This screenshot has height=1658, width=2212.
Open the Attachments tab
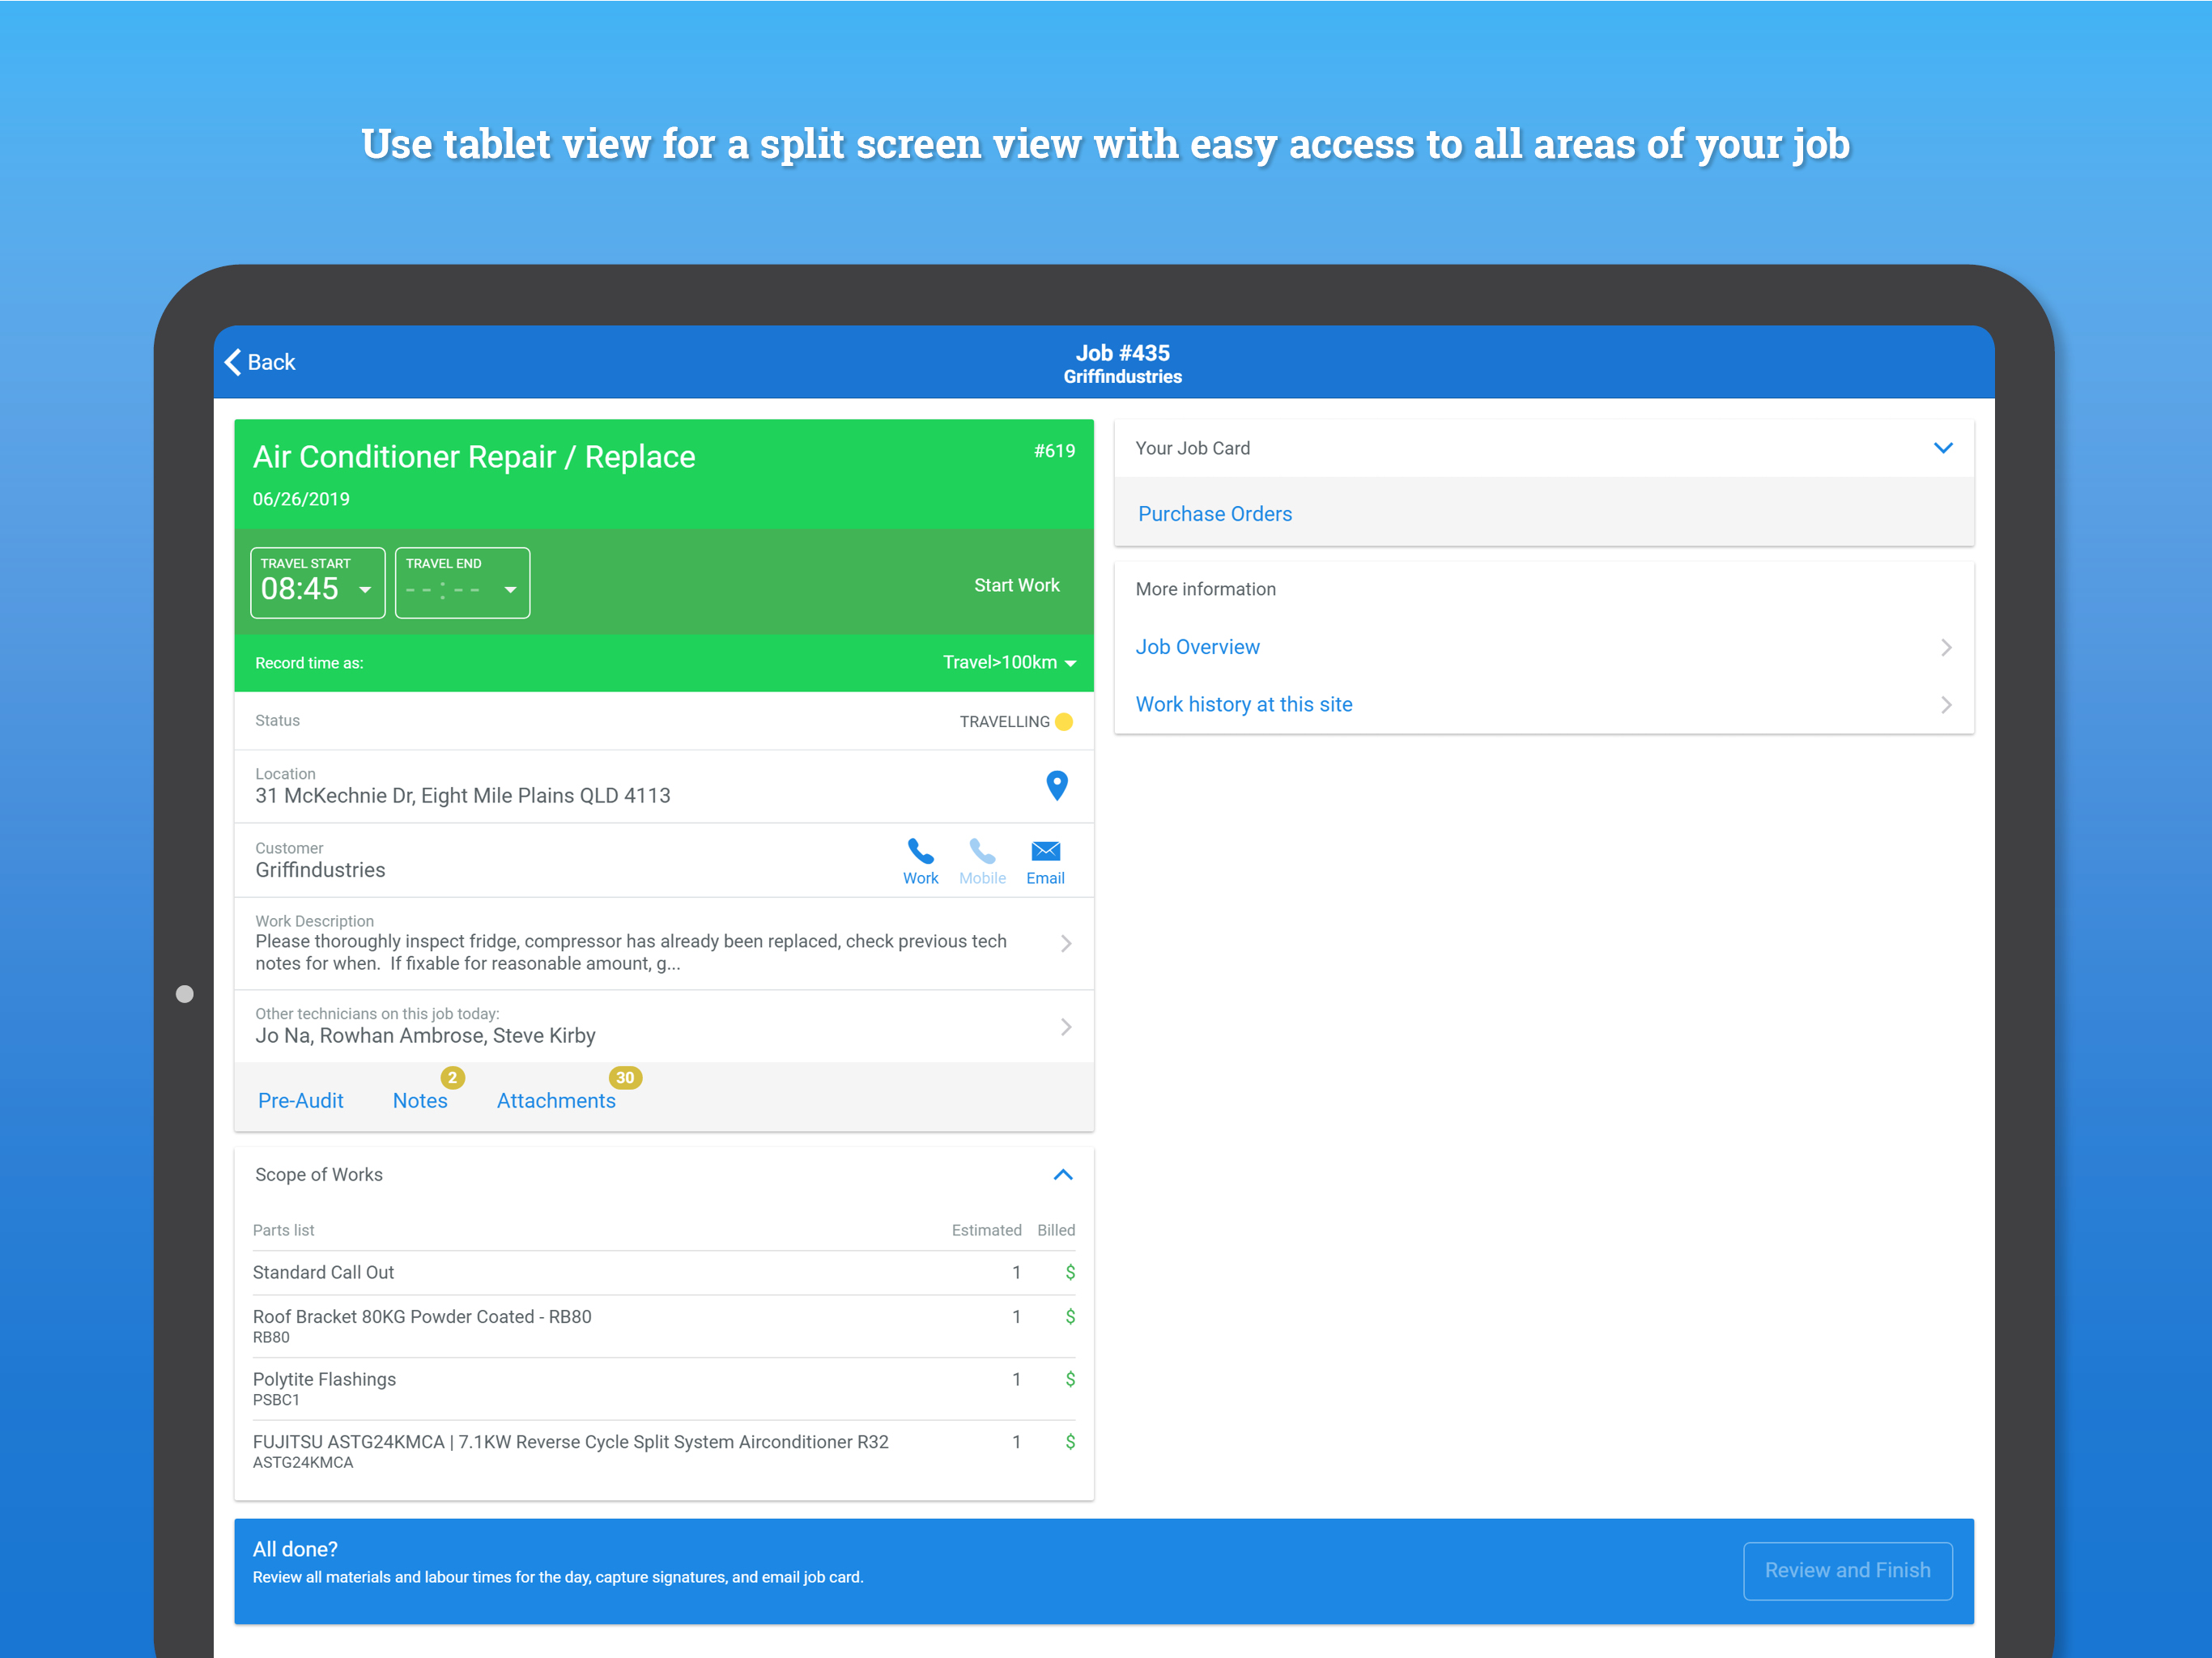click(x=556, y=1100)
